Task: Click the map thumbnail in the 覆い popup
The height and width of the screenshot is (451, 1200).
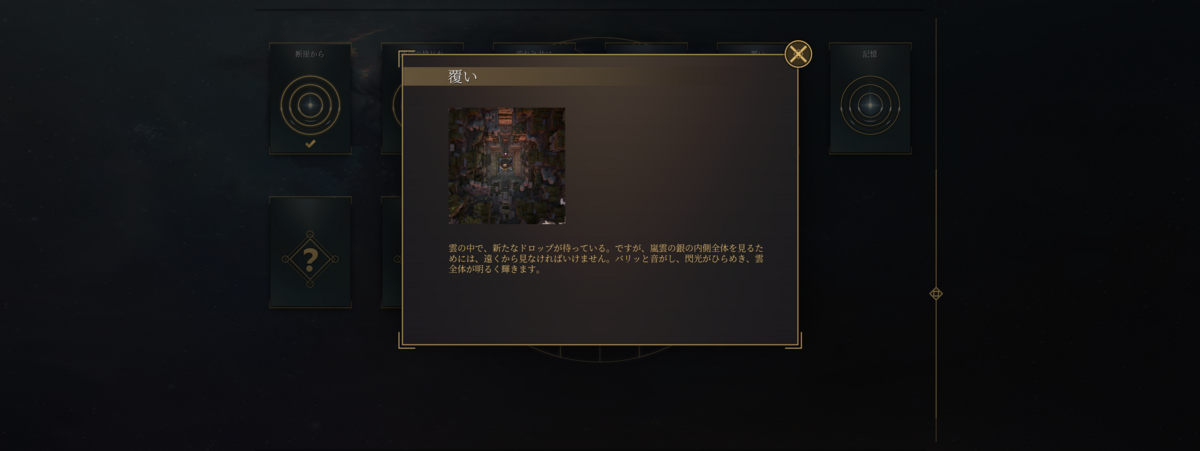Action: pyautogui.click(x=507, y=165)
